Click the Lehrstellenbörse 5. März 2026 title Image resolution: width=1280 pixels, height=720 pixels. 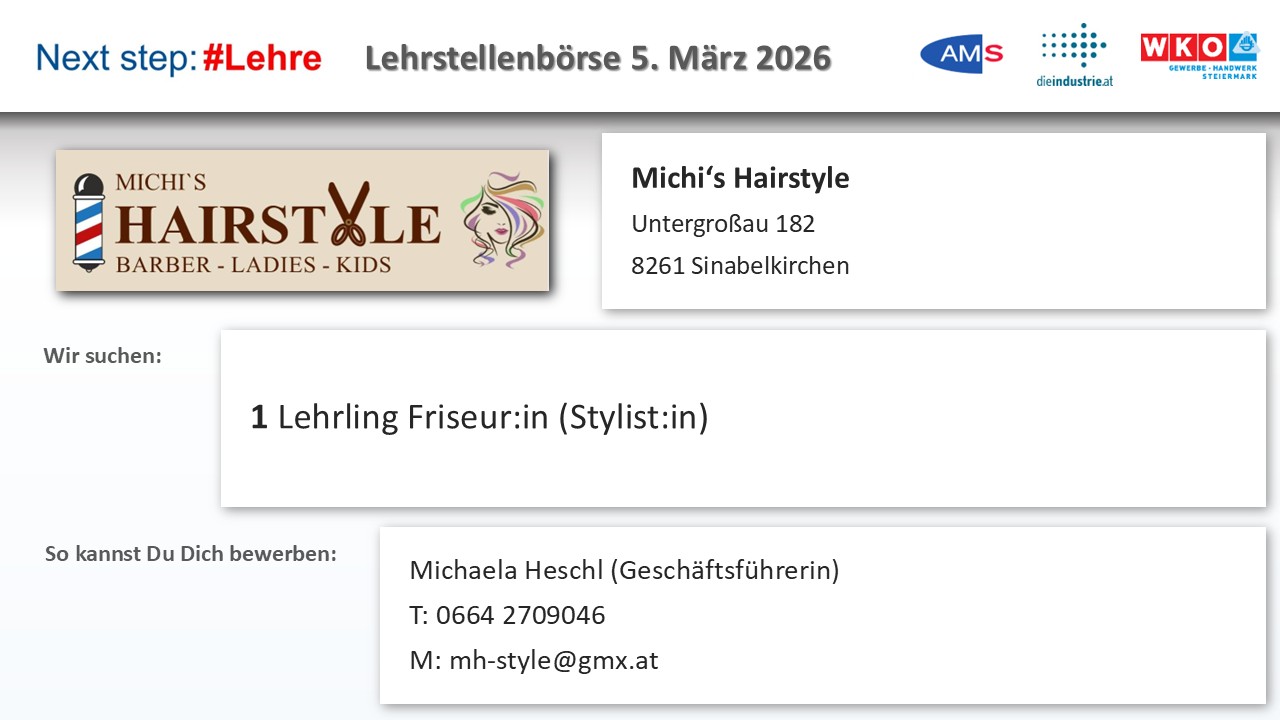pyautogui.click(x=597, y=58)
